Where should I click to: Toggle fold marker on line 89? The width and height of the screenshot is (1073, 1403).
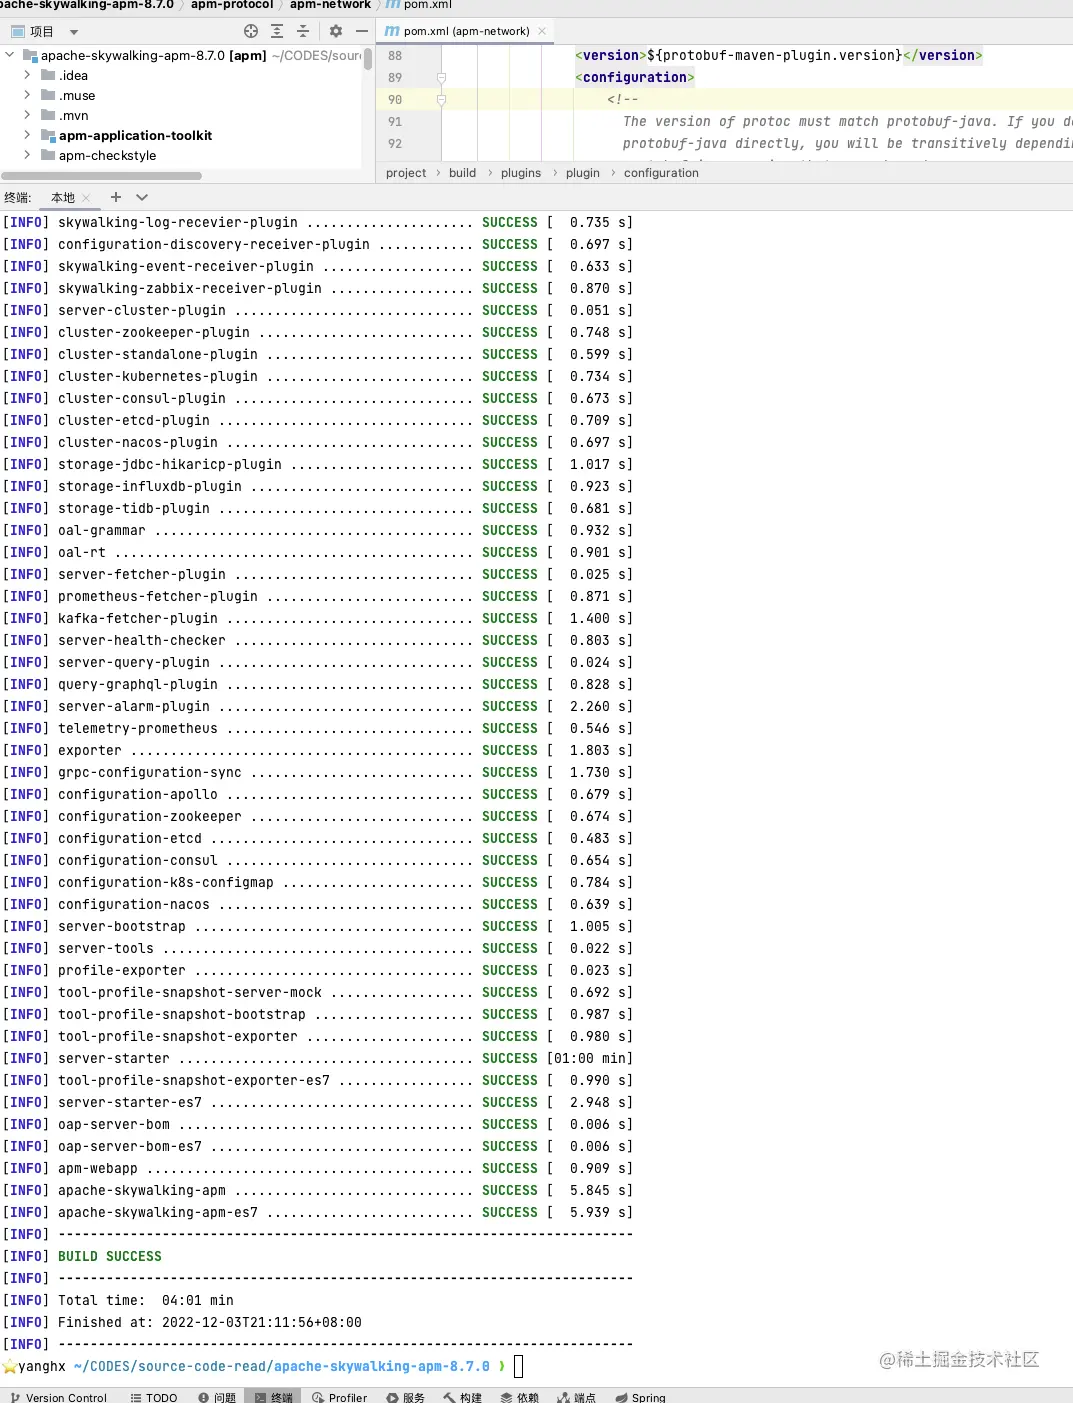pos(441,77)
